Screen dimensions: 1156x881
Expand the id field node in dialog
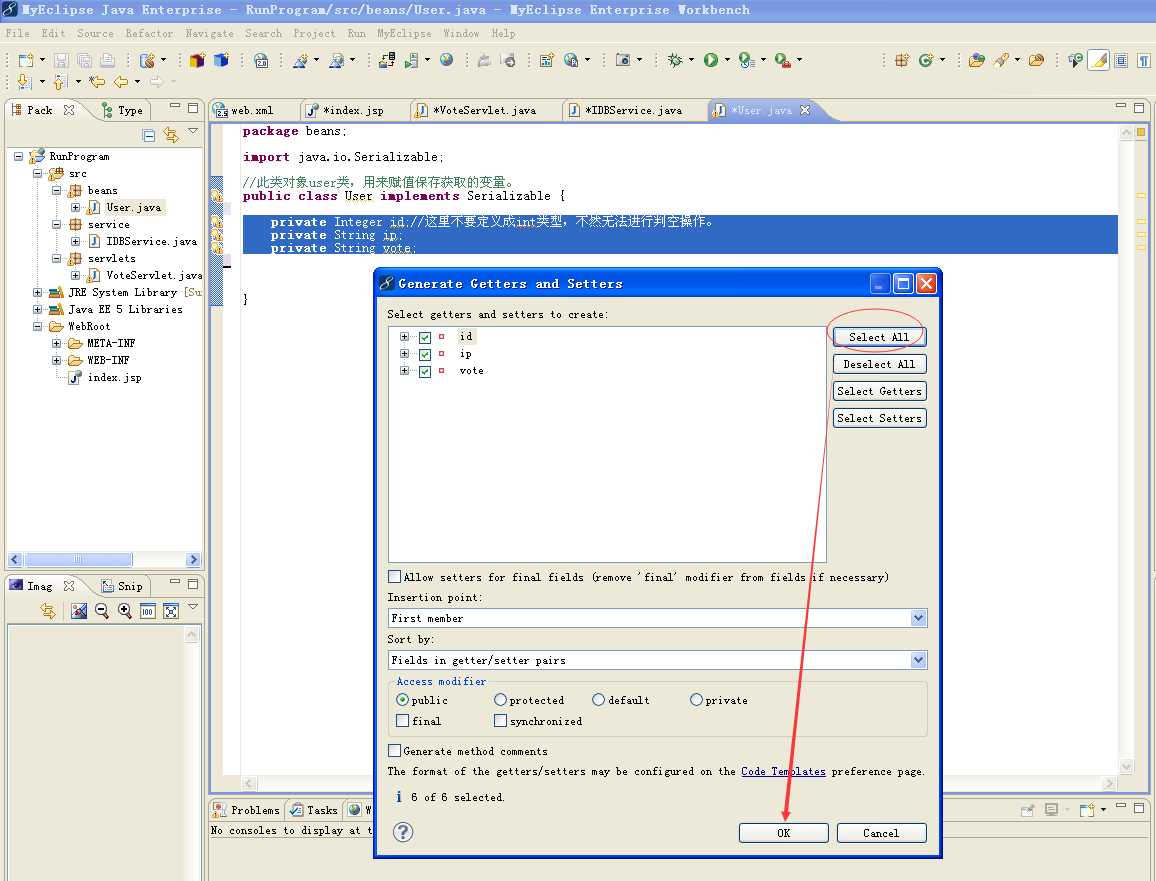coord(404,336)
